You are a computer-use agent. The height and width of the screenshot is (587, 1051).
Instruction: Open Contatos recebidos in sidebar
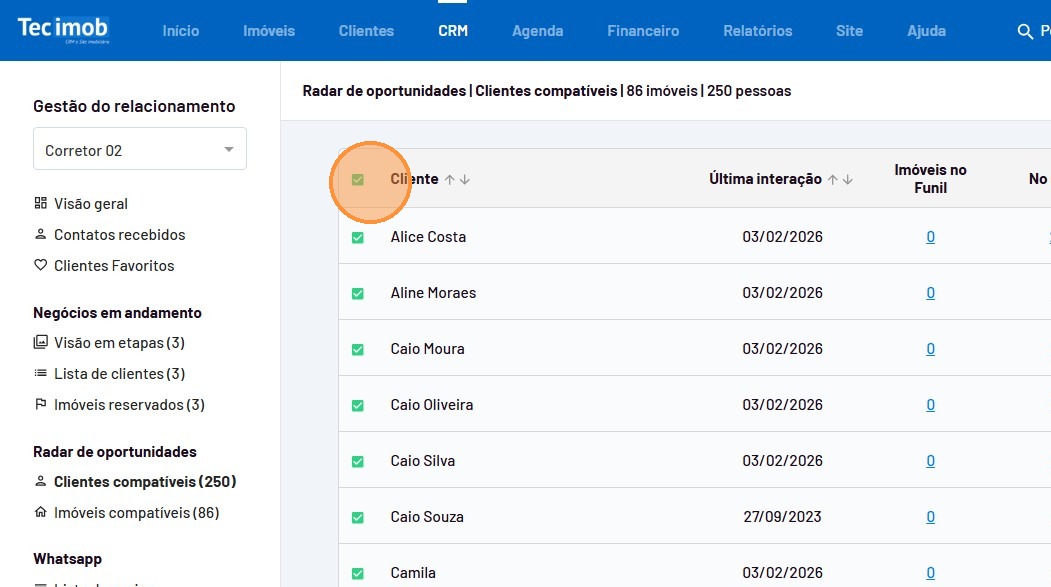coord(119,235)
